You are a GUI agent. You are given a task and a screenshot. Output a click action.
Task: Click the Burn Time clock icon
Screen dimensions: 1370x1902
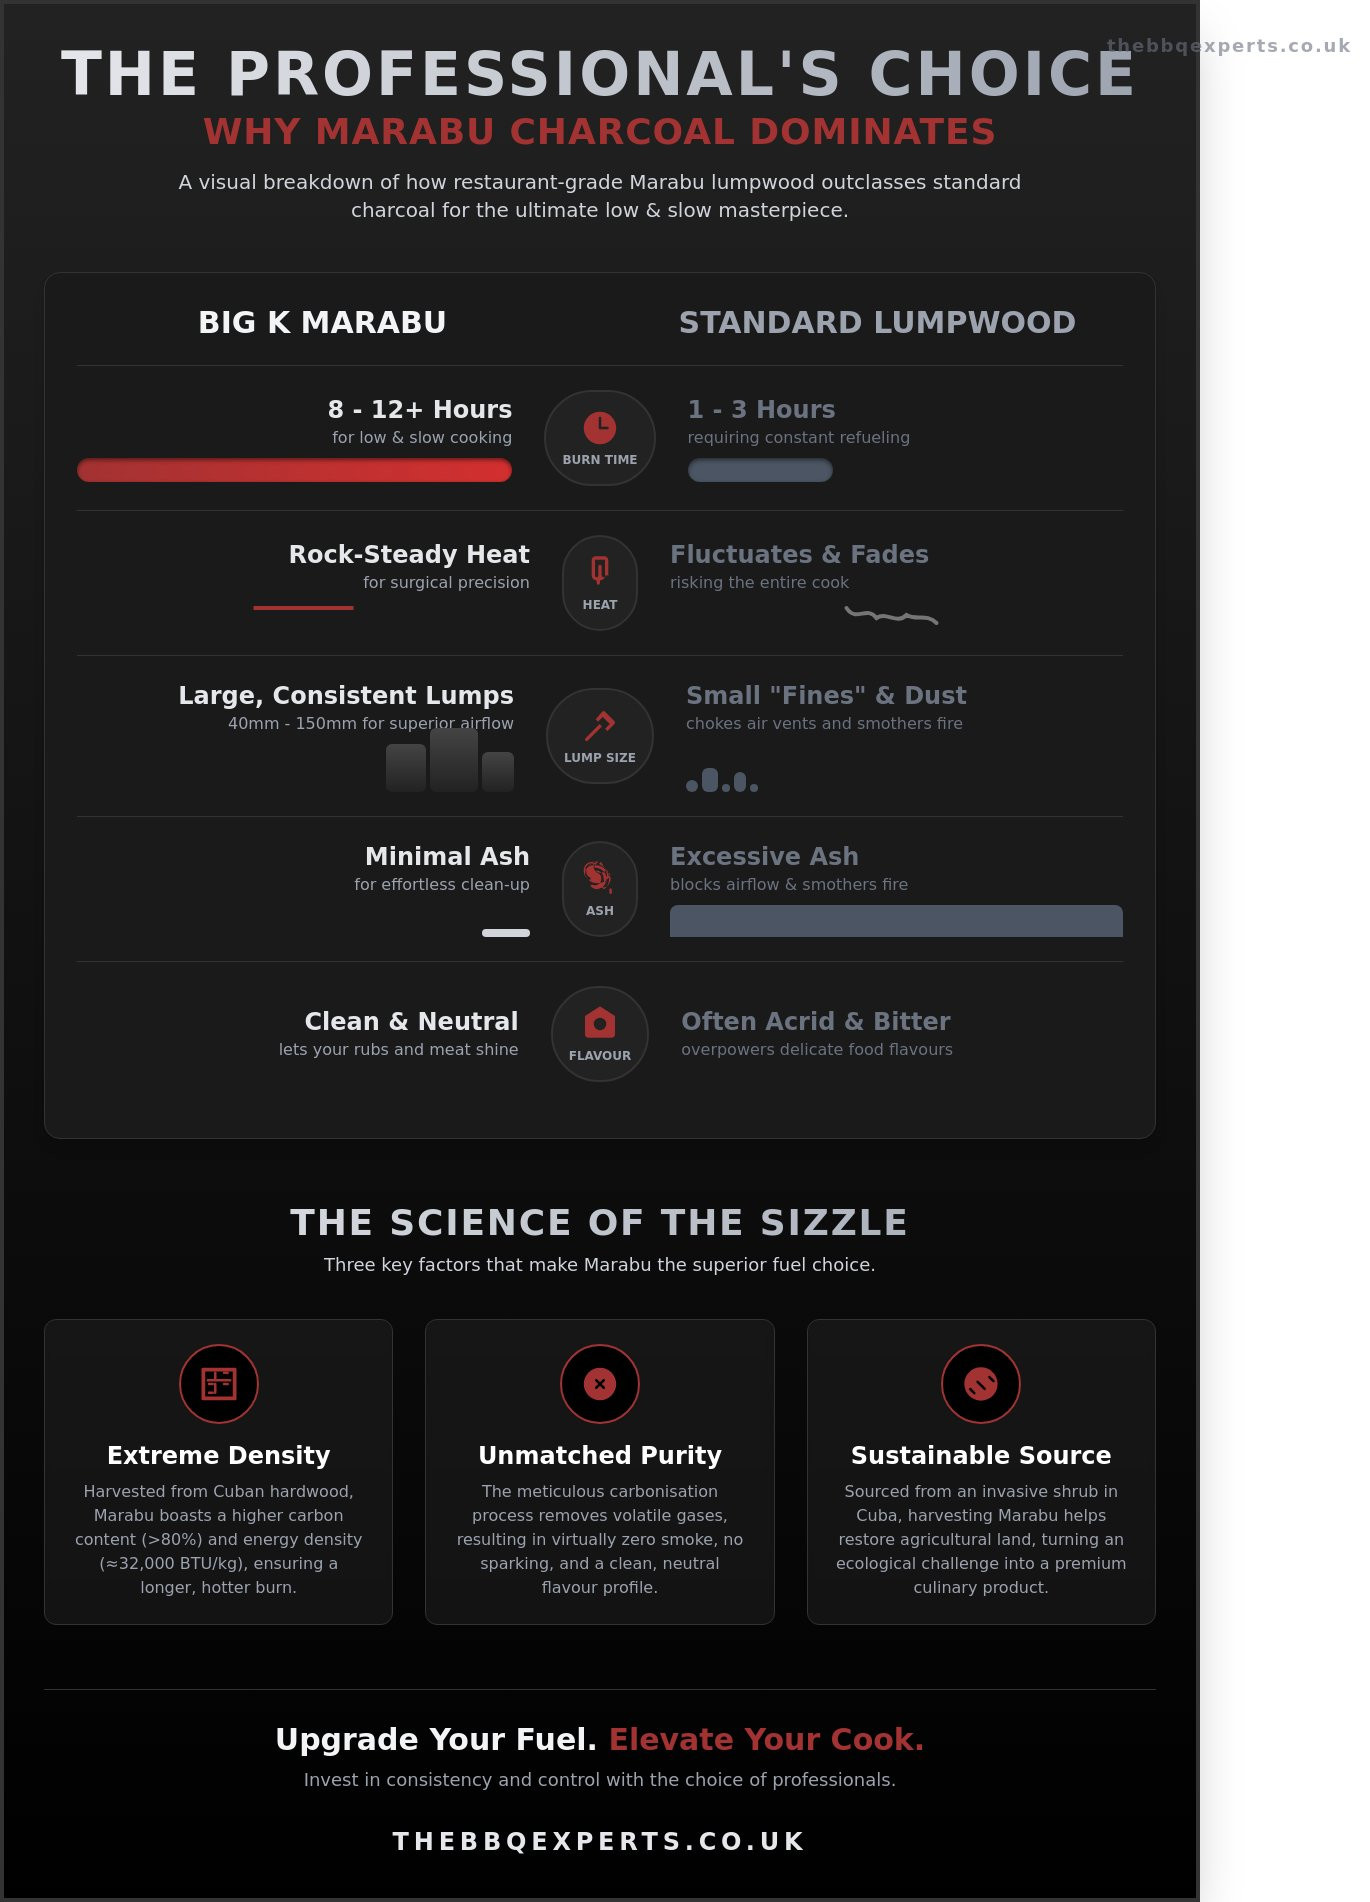coord(599,428)
